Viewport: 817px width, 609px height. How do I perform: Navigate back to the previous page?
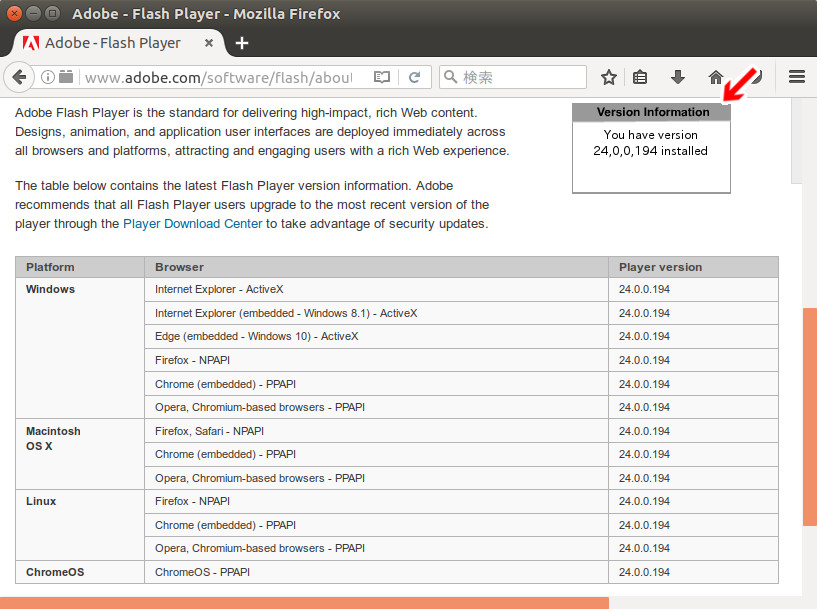tap(20, 76)
